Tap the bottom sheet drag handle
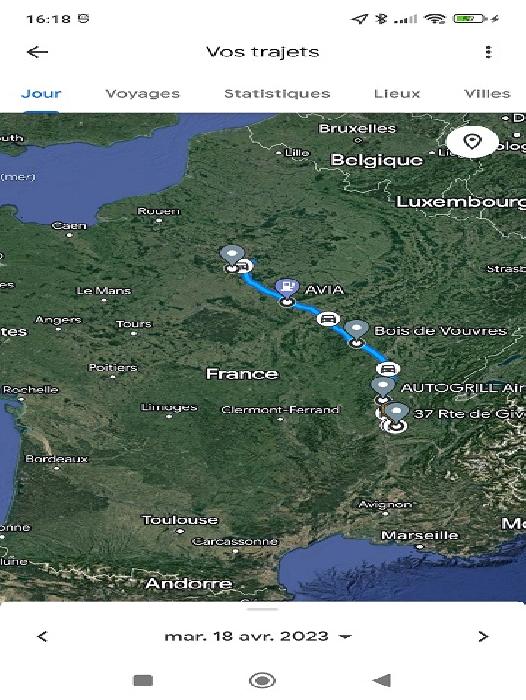 263,608
